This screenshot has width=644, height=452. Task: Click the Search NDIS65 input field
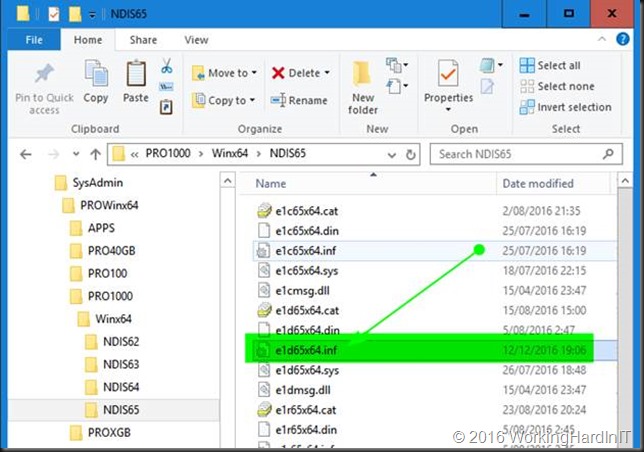(x=518, y=154)
